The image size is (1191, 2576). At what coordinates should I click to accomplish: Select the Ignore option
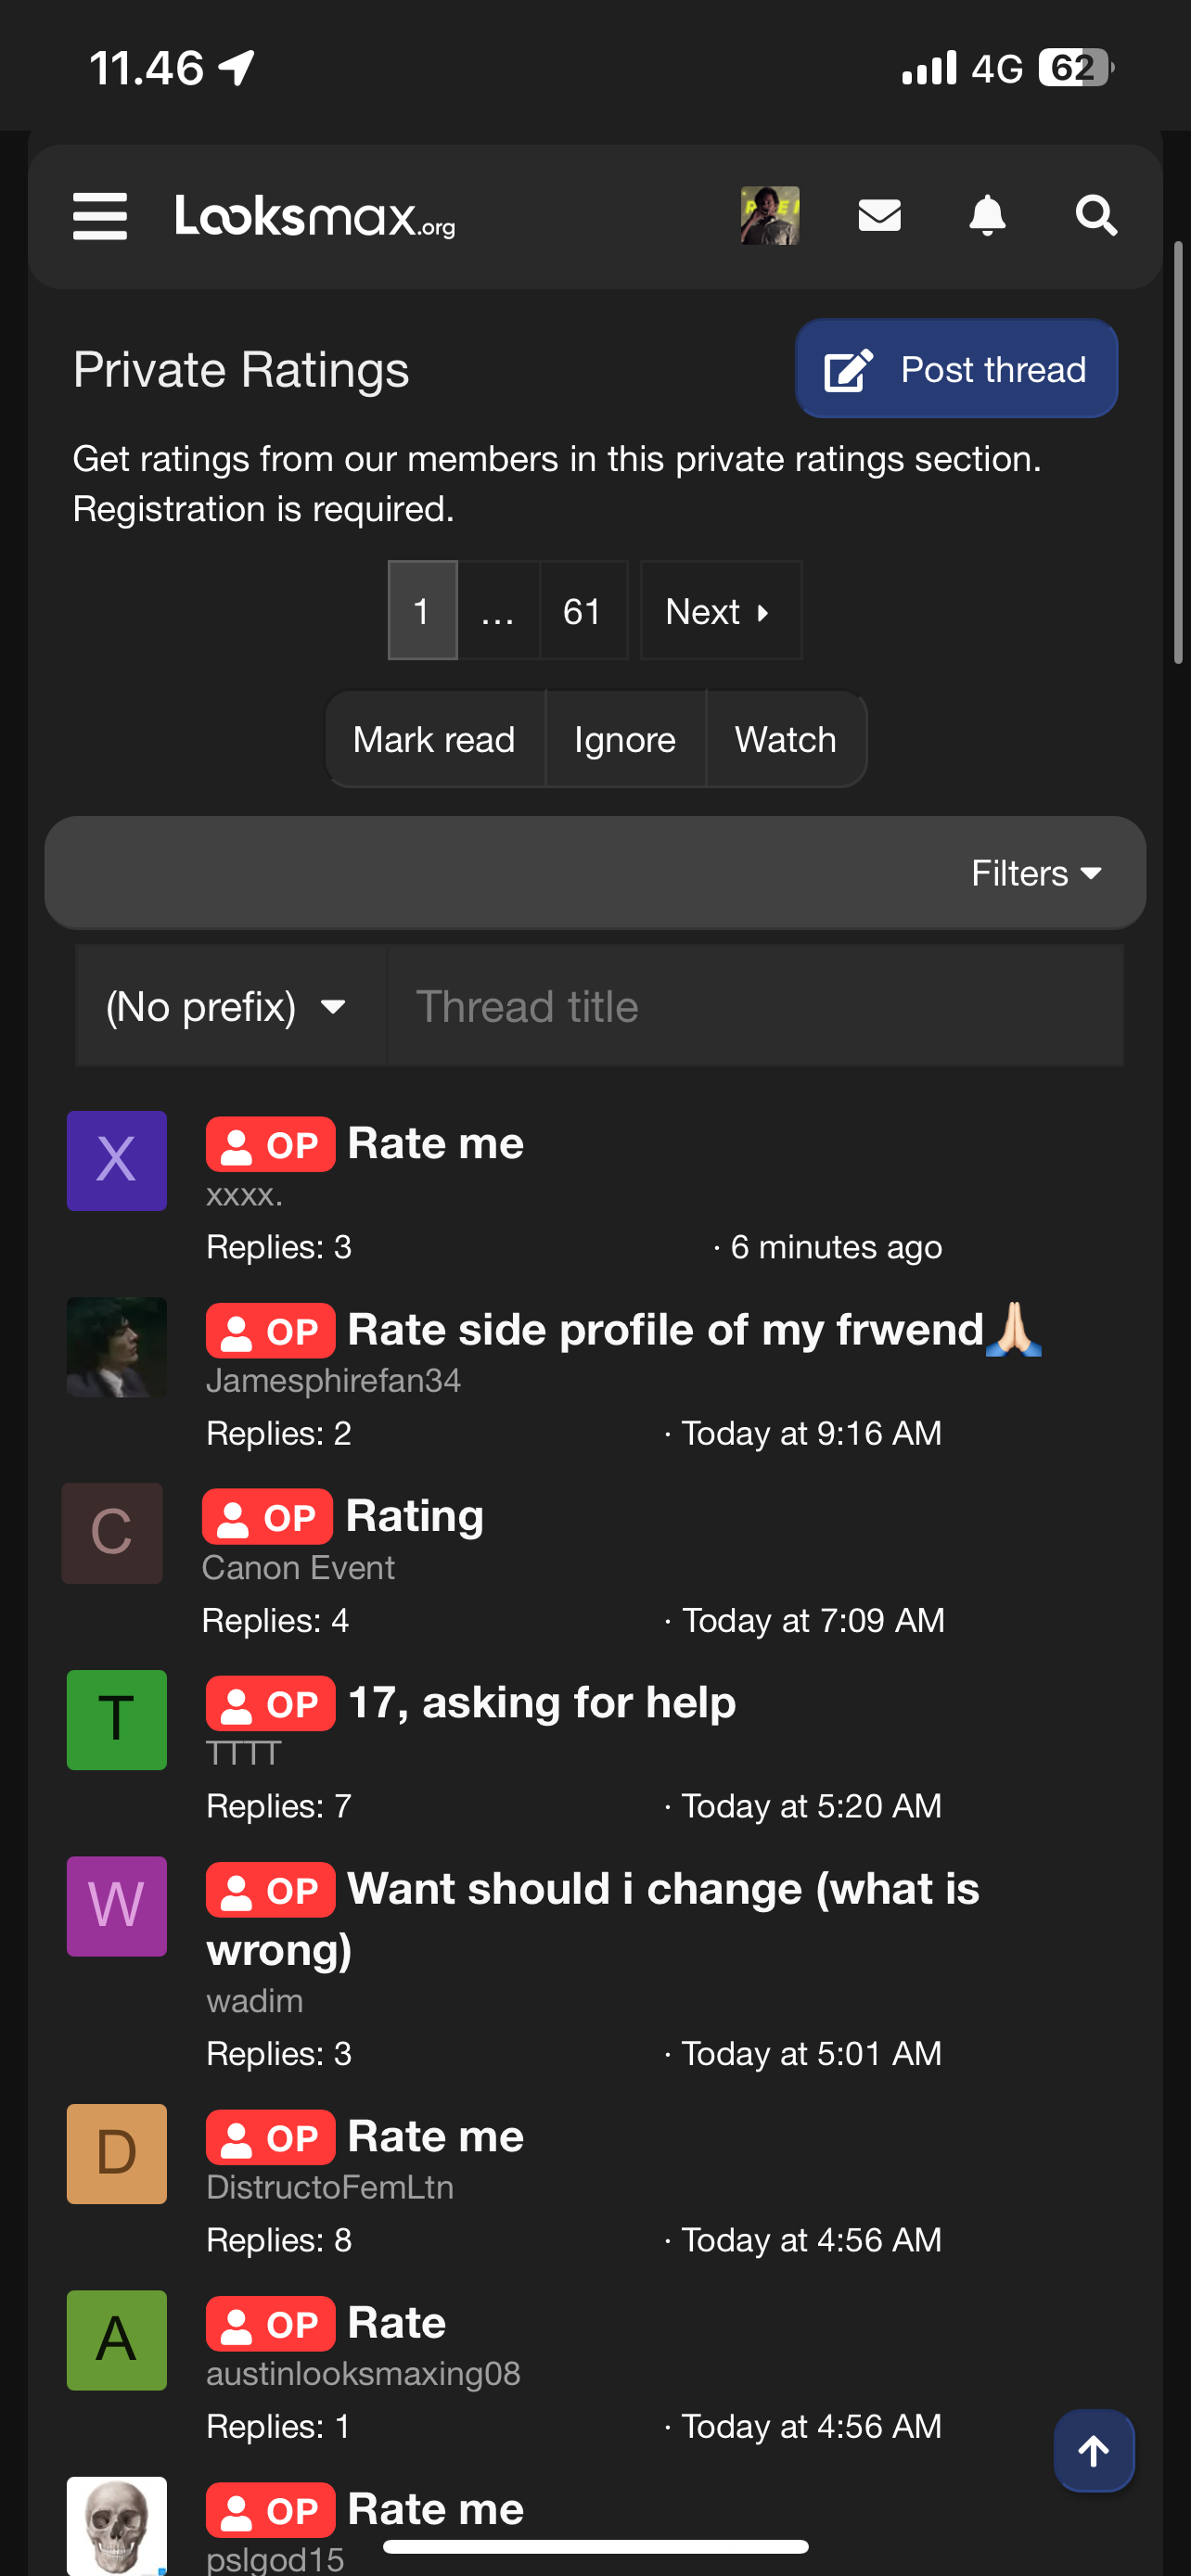(625, 740)
